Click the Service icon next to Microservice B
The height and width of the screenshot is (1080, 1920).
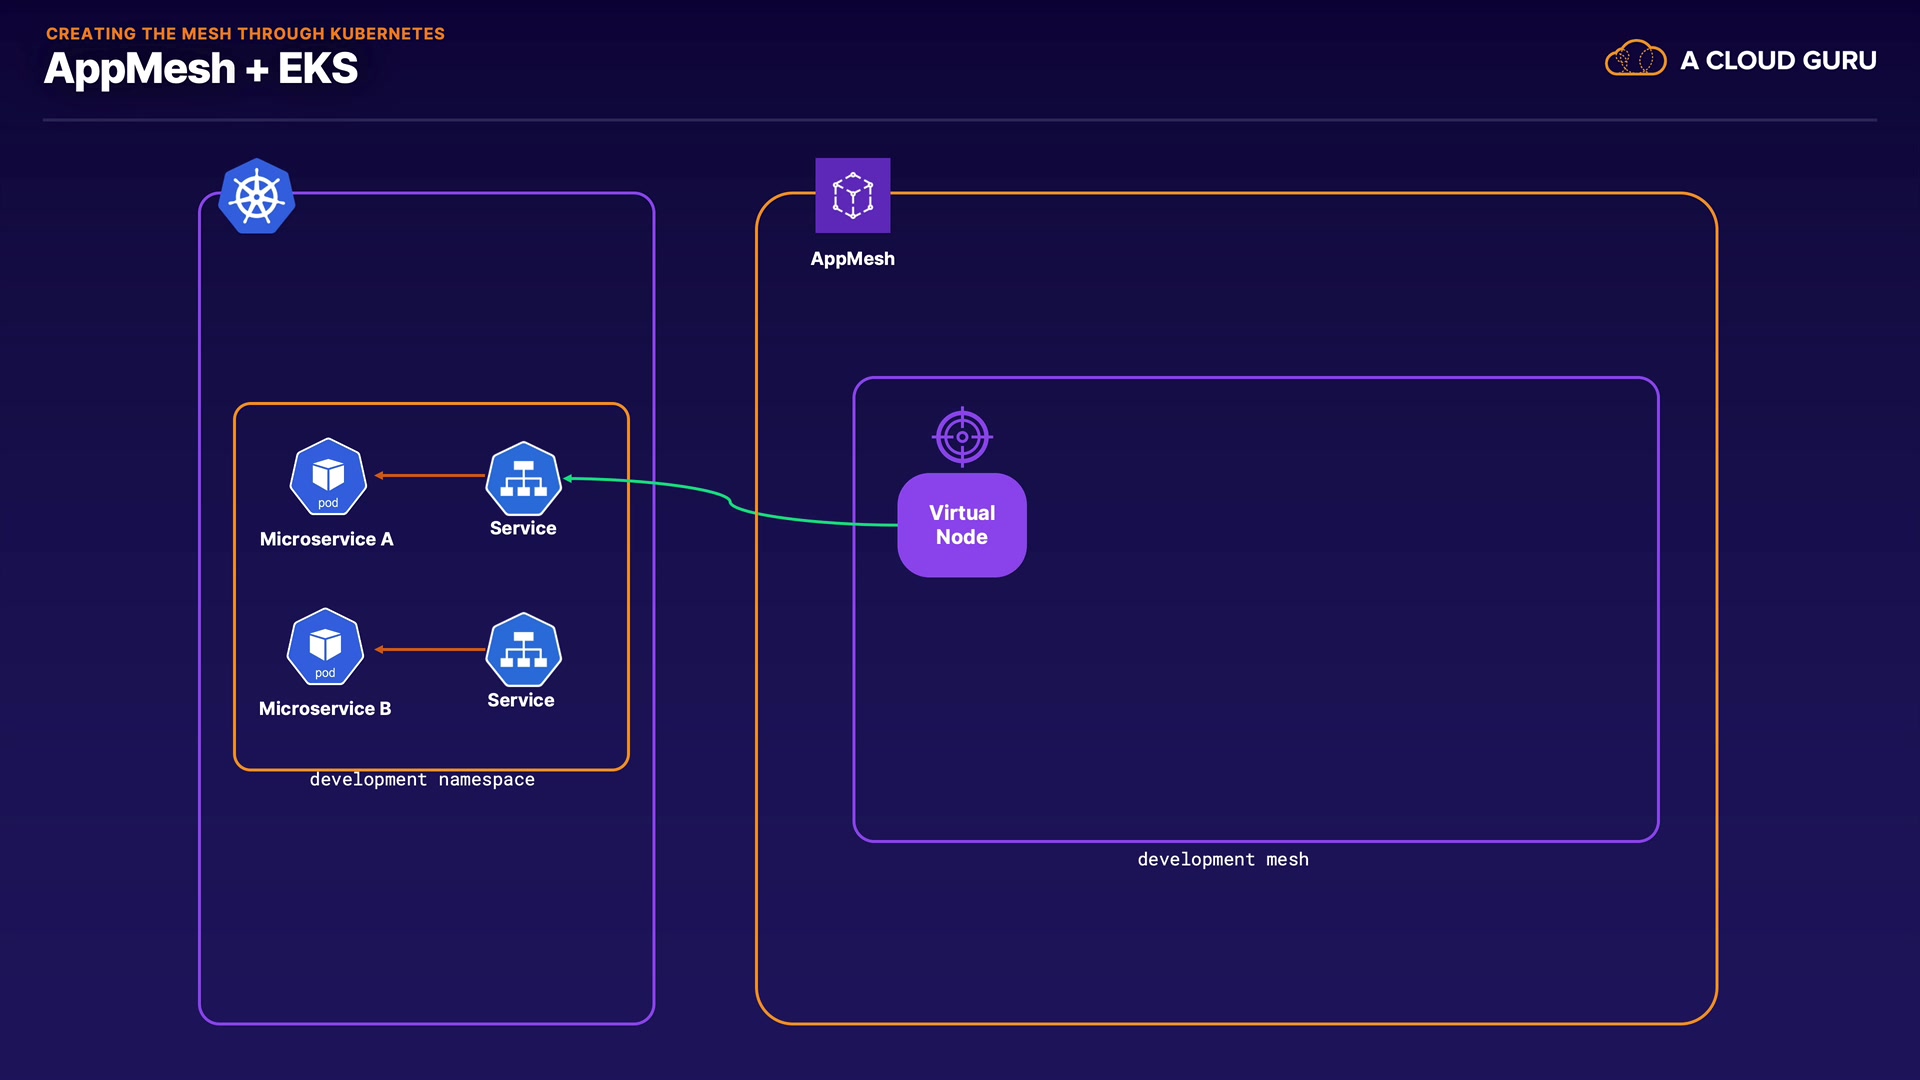[523, 649]
